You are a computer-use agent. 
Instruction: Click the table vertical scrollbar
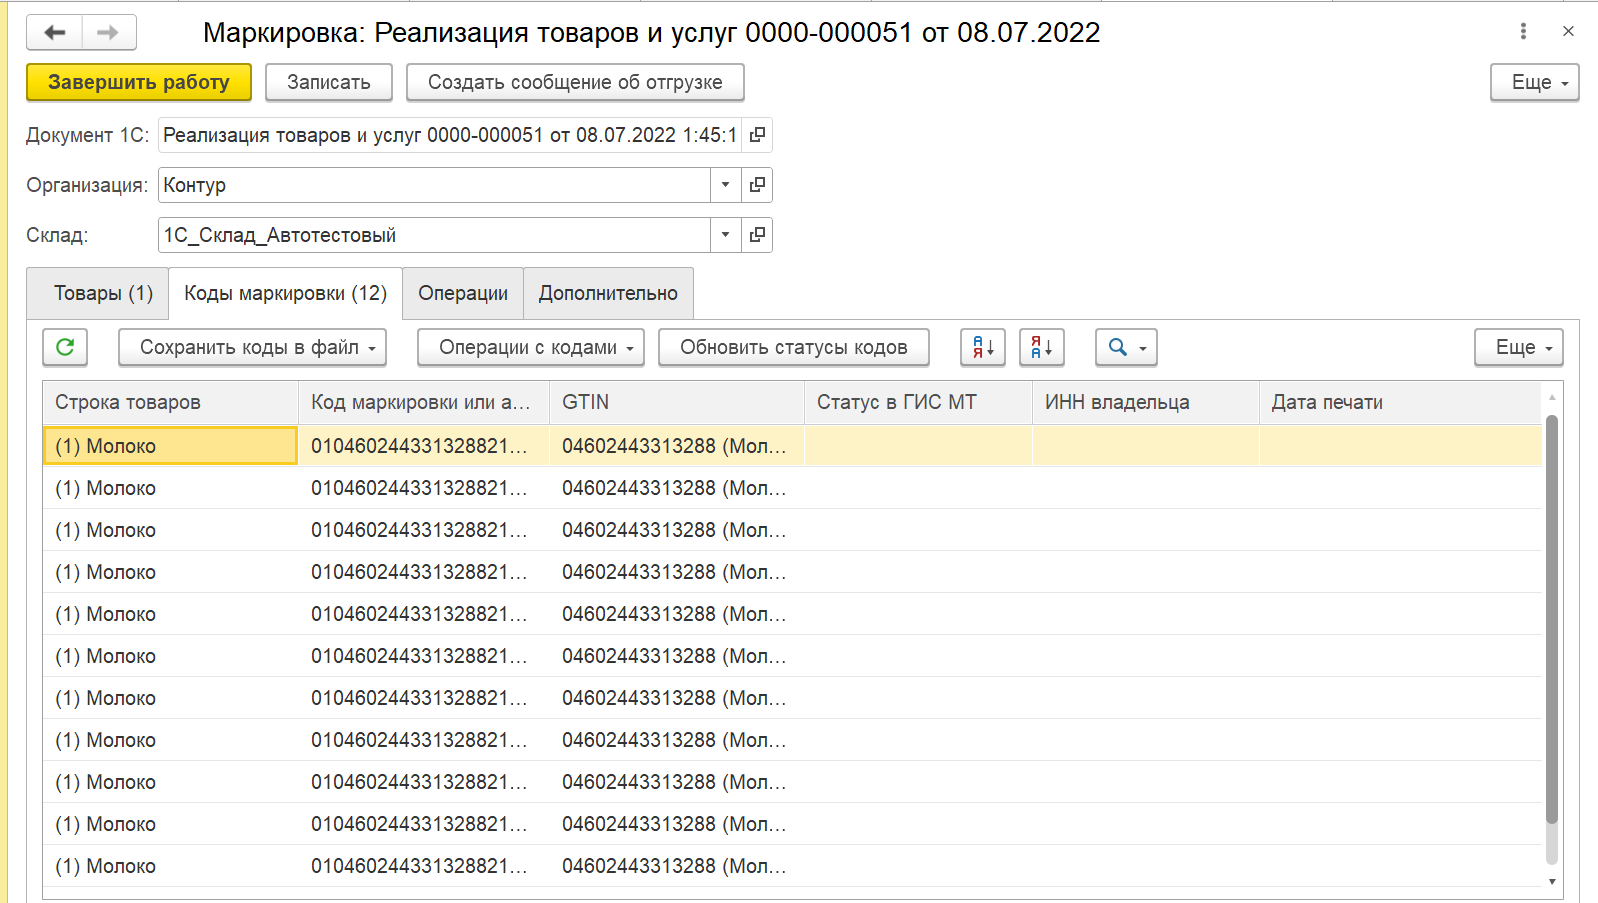1552,620
